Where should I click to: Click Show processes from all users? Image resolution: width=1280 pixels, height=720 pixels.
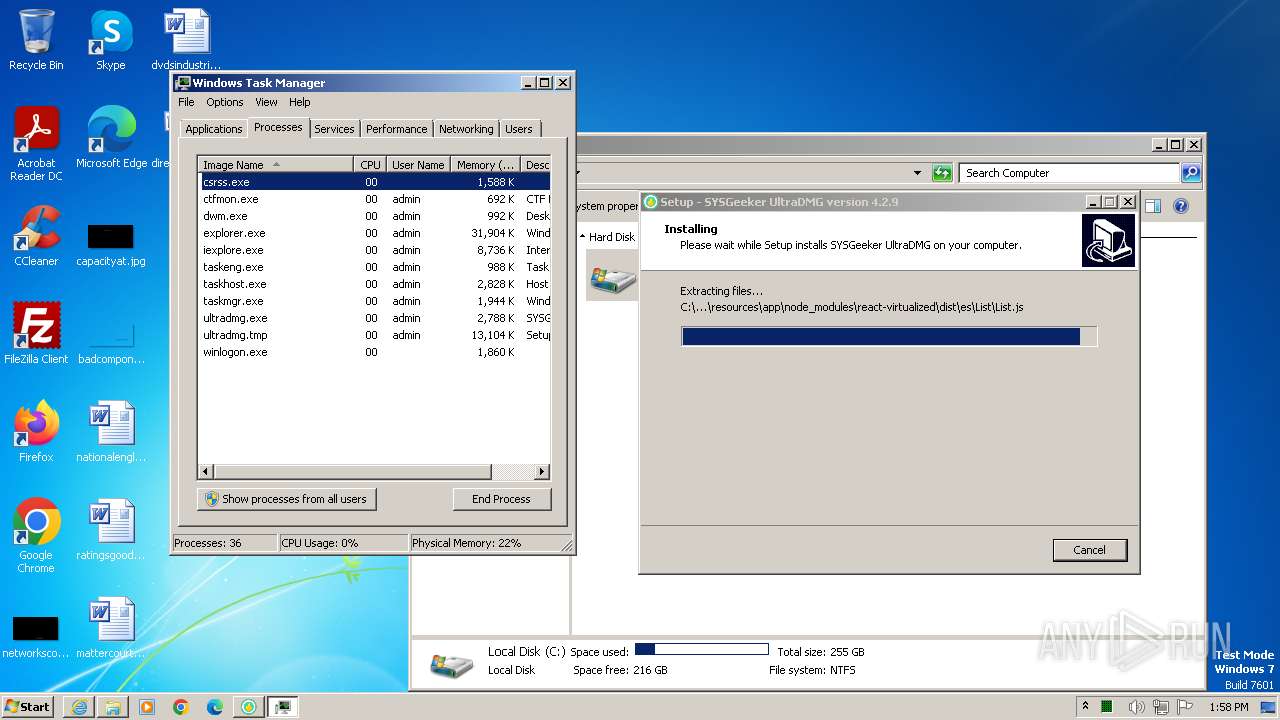click(x=286, y=499)
